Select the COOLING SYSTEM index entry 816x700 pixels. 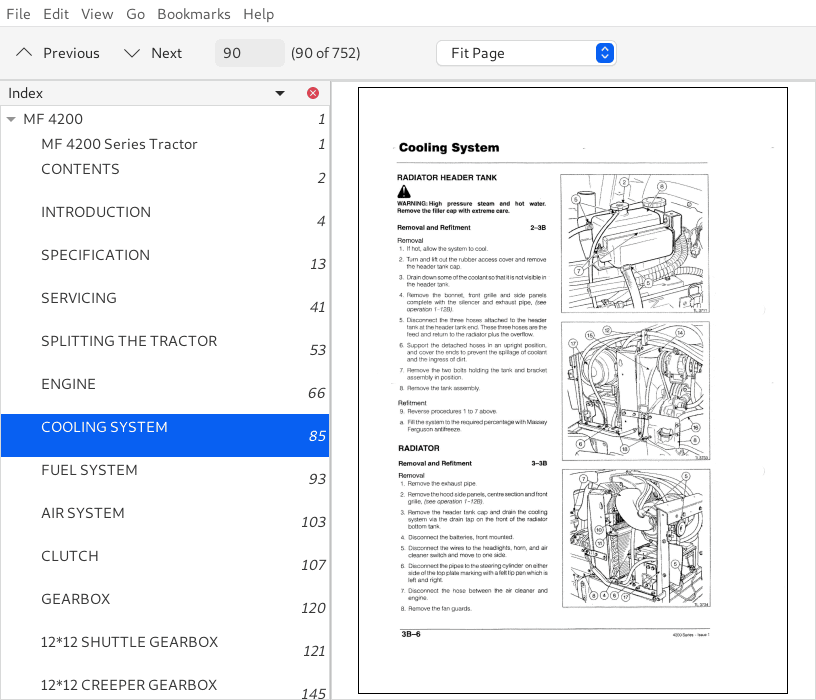coord(104,427)
